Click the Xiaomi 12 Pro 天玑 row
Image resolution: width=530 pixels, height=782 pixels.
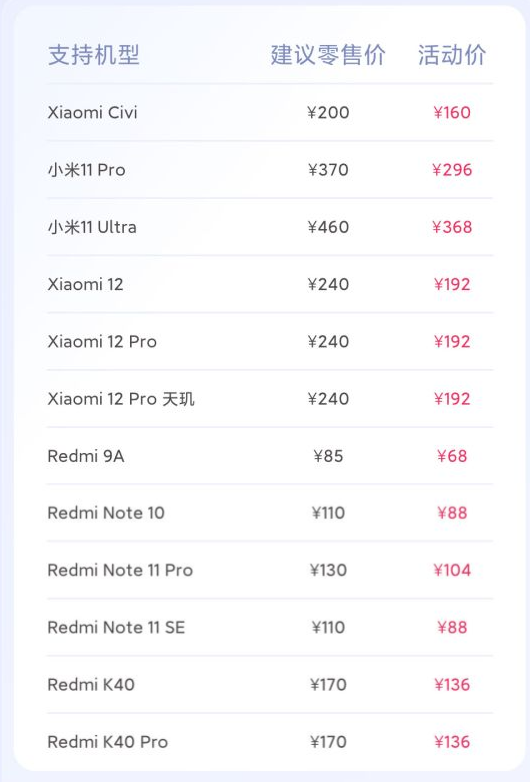coord(270,398)
